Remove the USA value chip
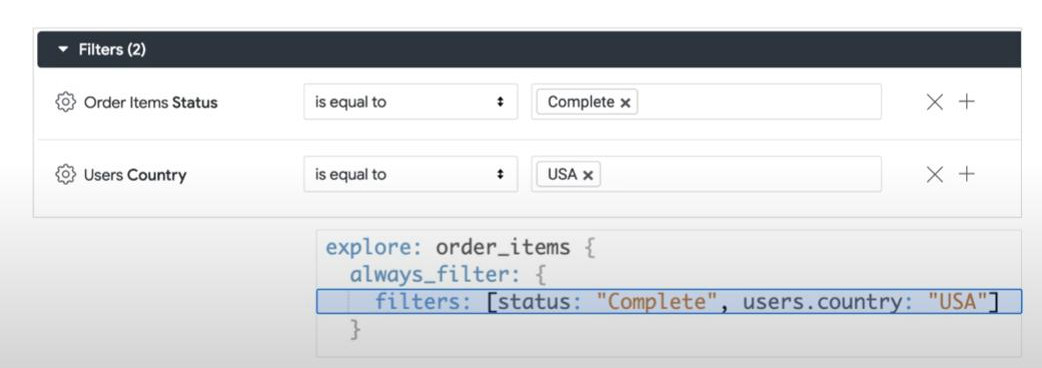The image size is (1042, 368). [x=587, y=175]
